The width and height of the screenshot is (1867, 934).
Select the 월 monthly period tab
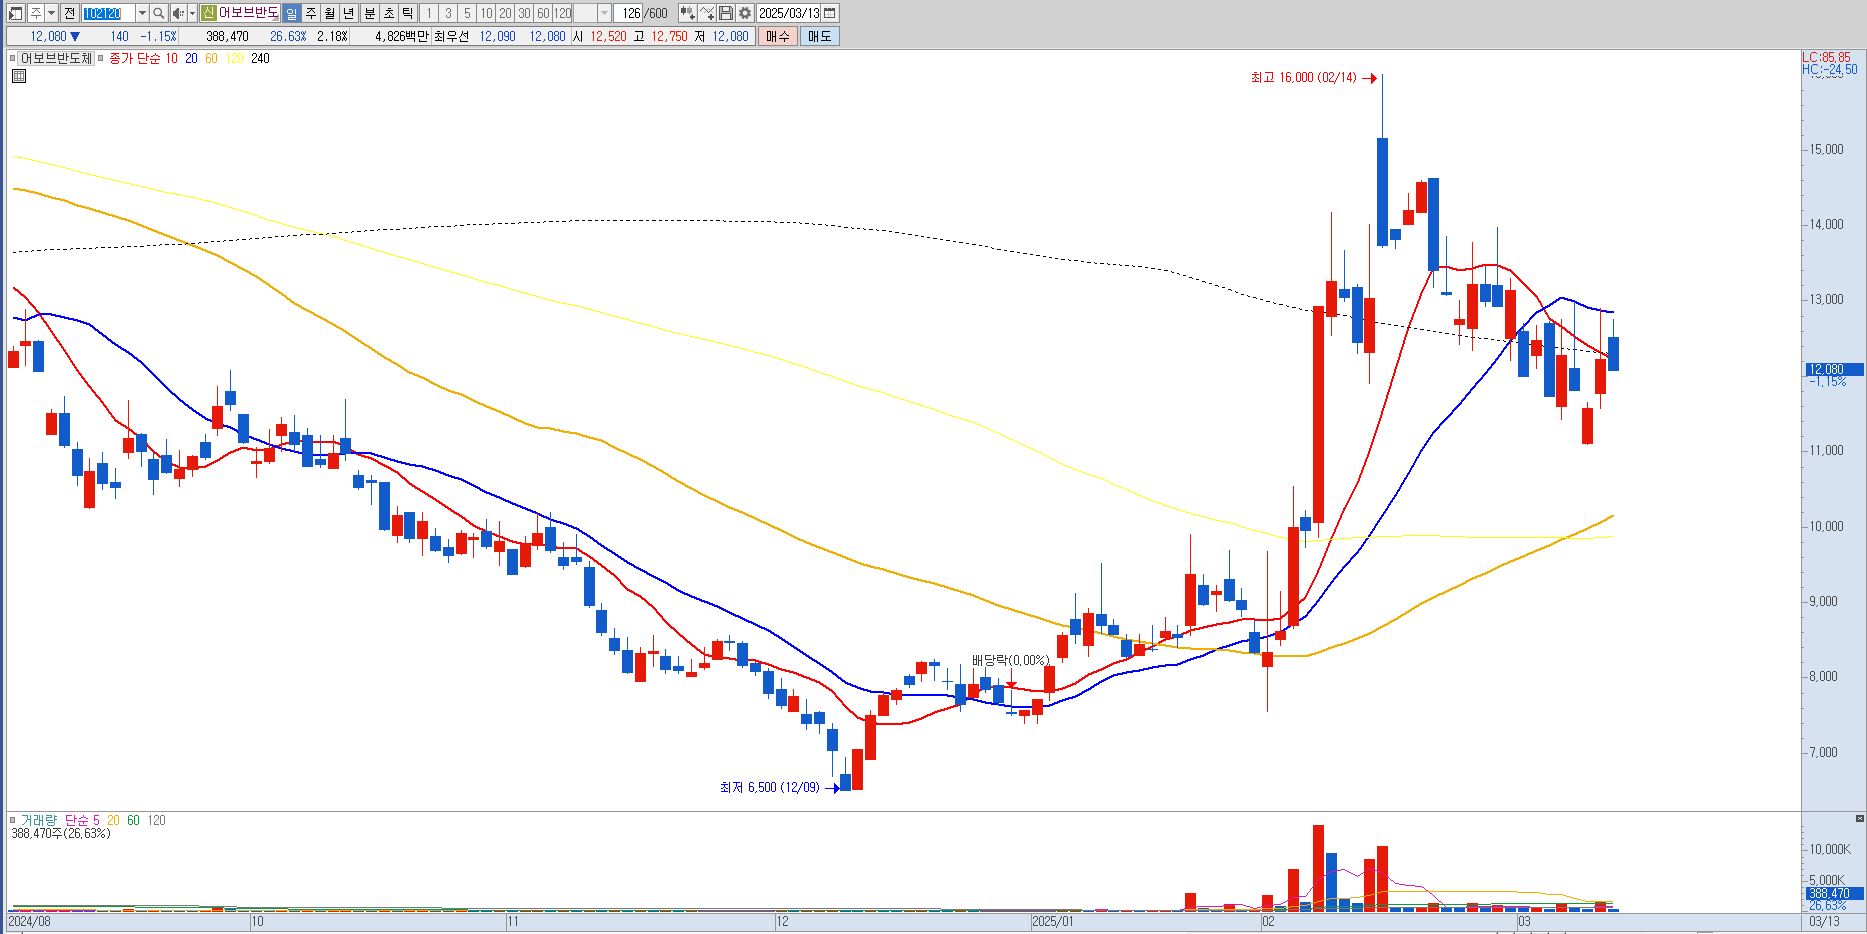click(329, 13)
